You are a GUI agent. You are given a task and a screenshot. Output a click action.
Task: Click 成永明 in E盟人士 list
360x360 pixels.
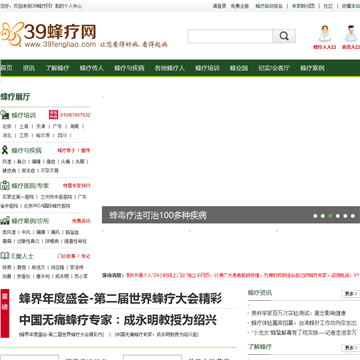tap(62, 276)
